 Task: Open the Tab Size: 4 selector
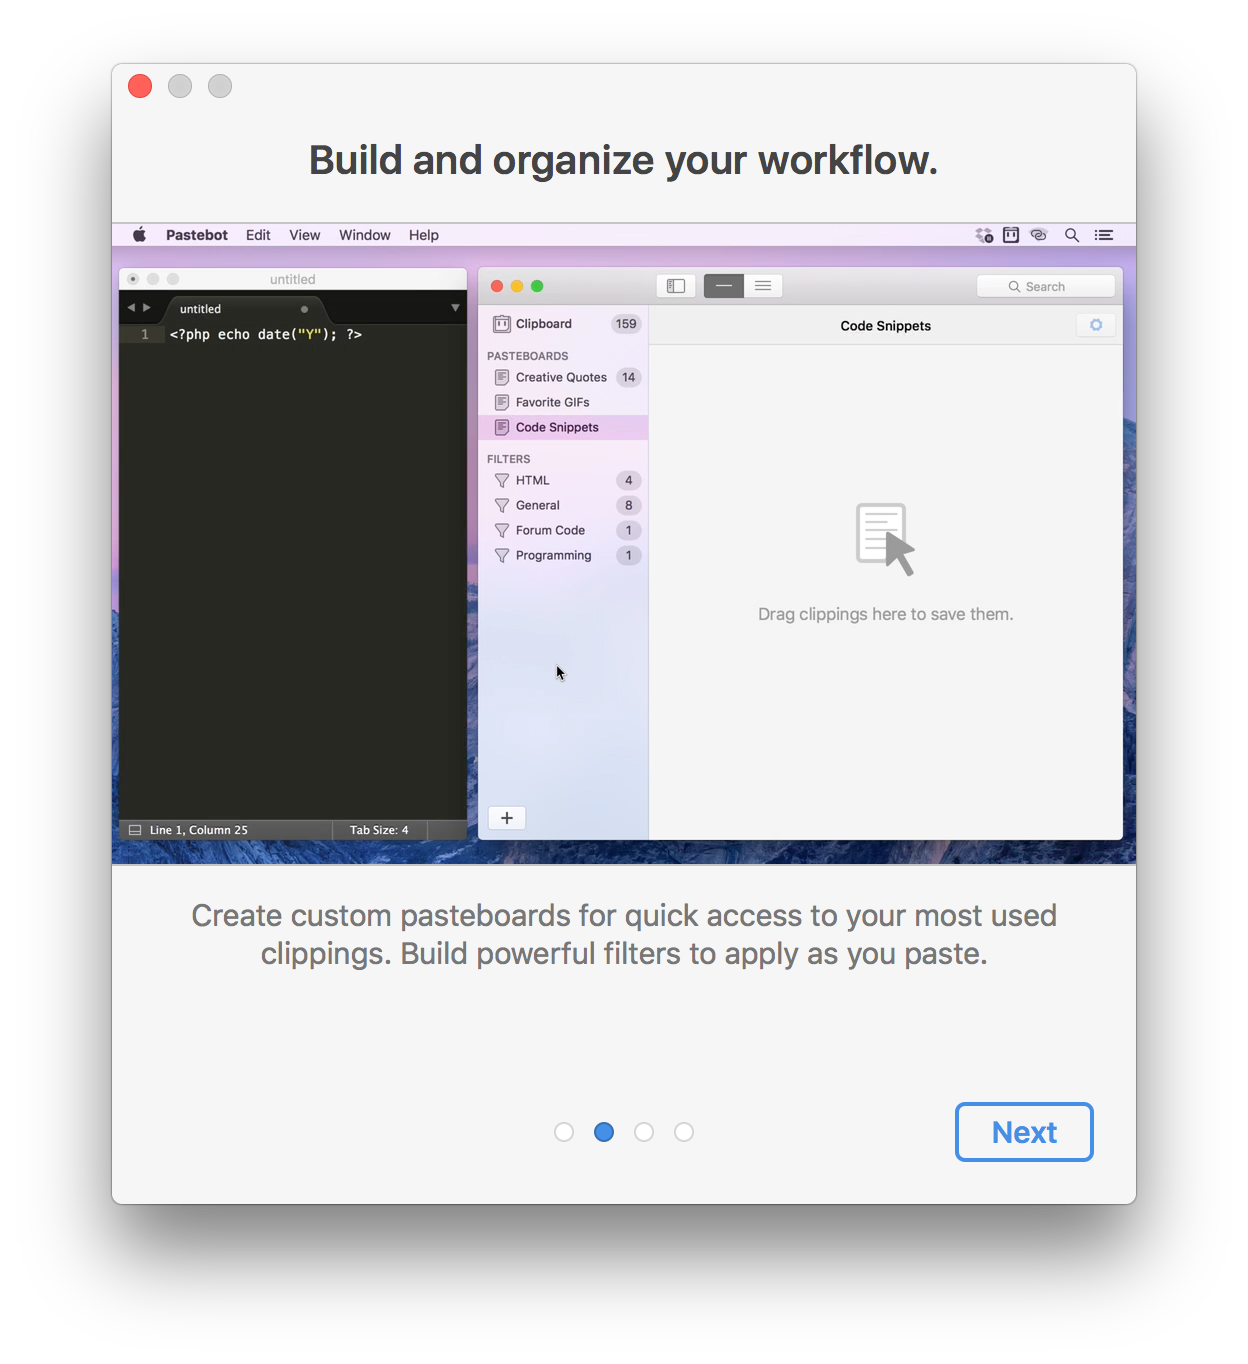(x=379, y=830)
